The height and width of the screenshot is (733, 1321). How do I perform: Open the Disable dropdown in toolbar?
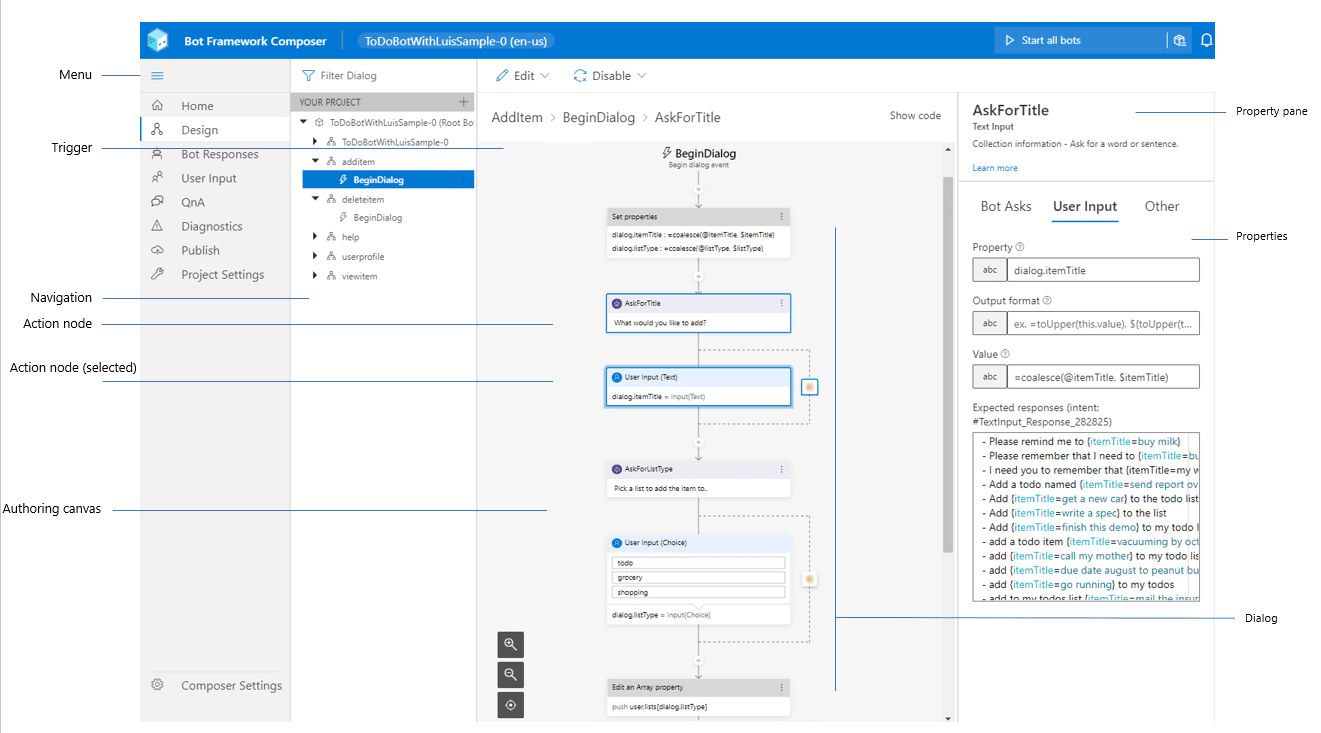tap(610, 76)
